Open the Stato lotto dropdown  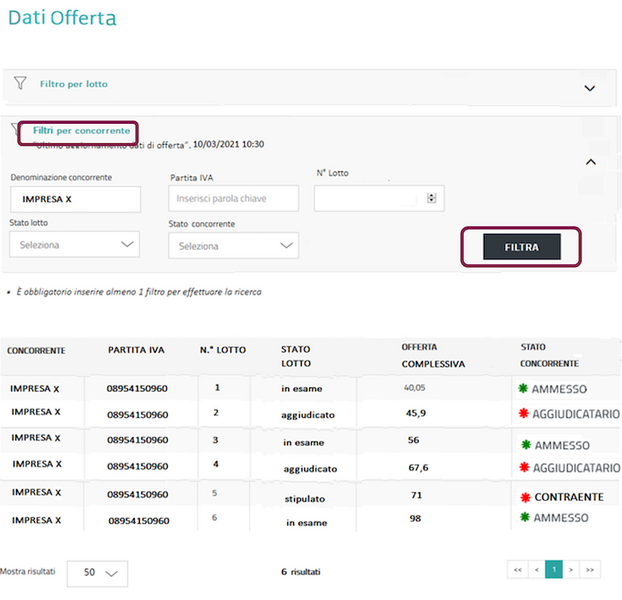pyautogui.click(x=74, y=245)
